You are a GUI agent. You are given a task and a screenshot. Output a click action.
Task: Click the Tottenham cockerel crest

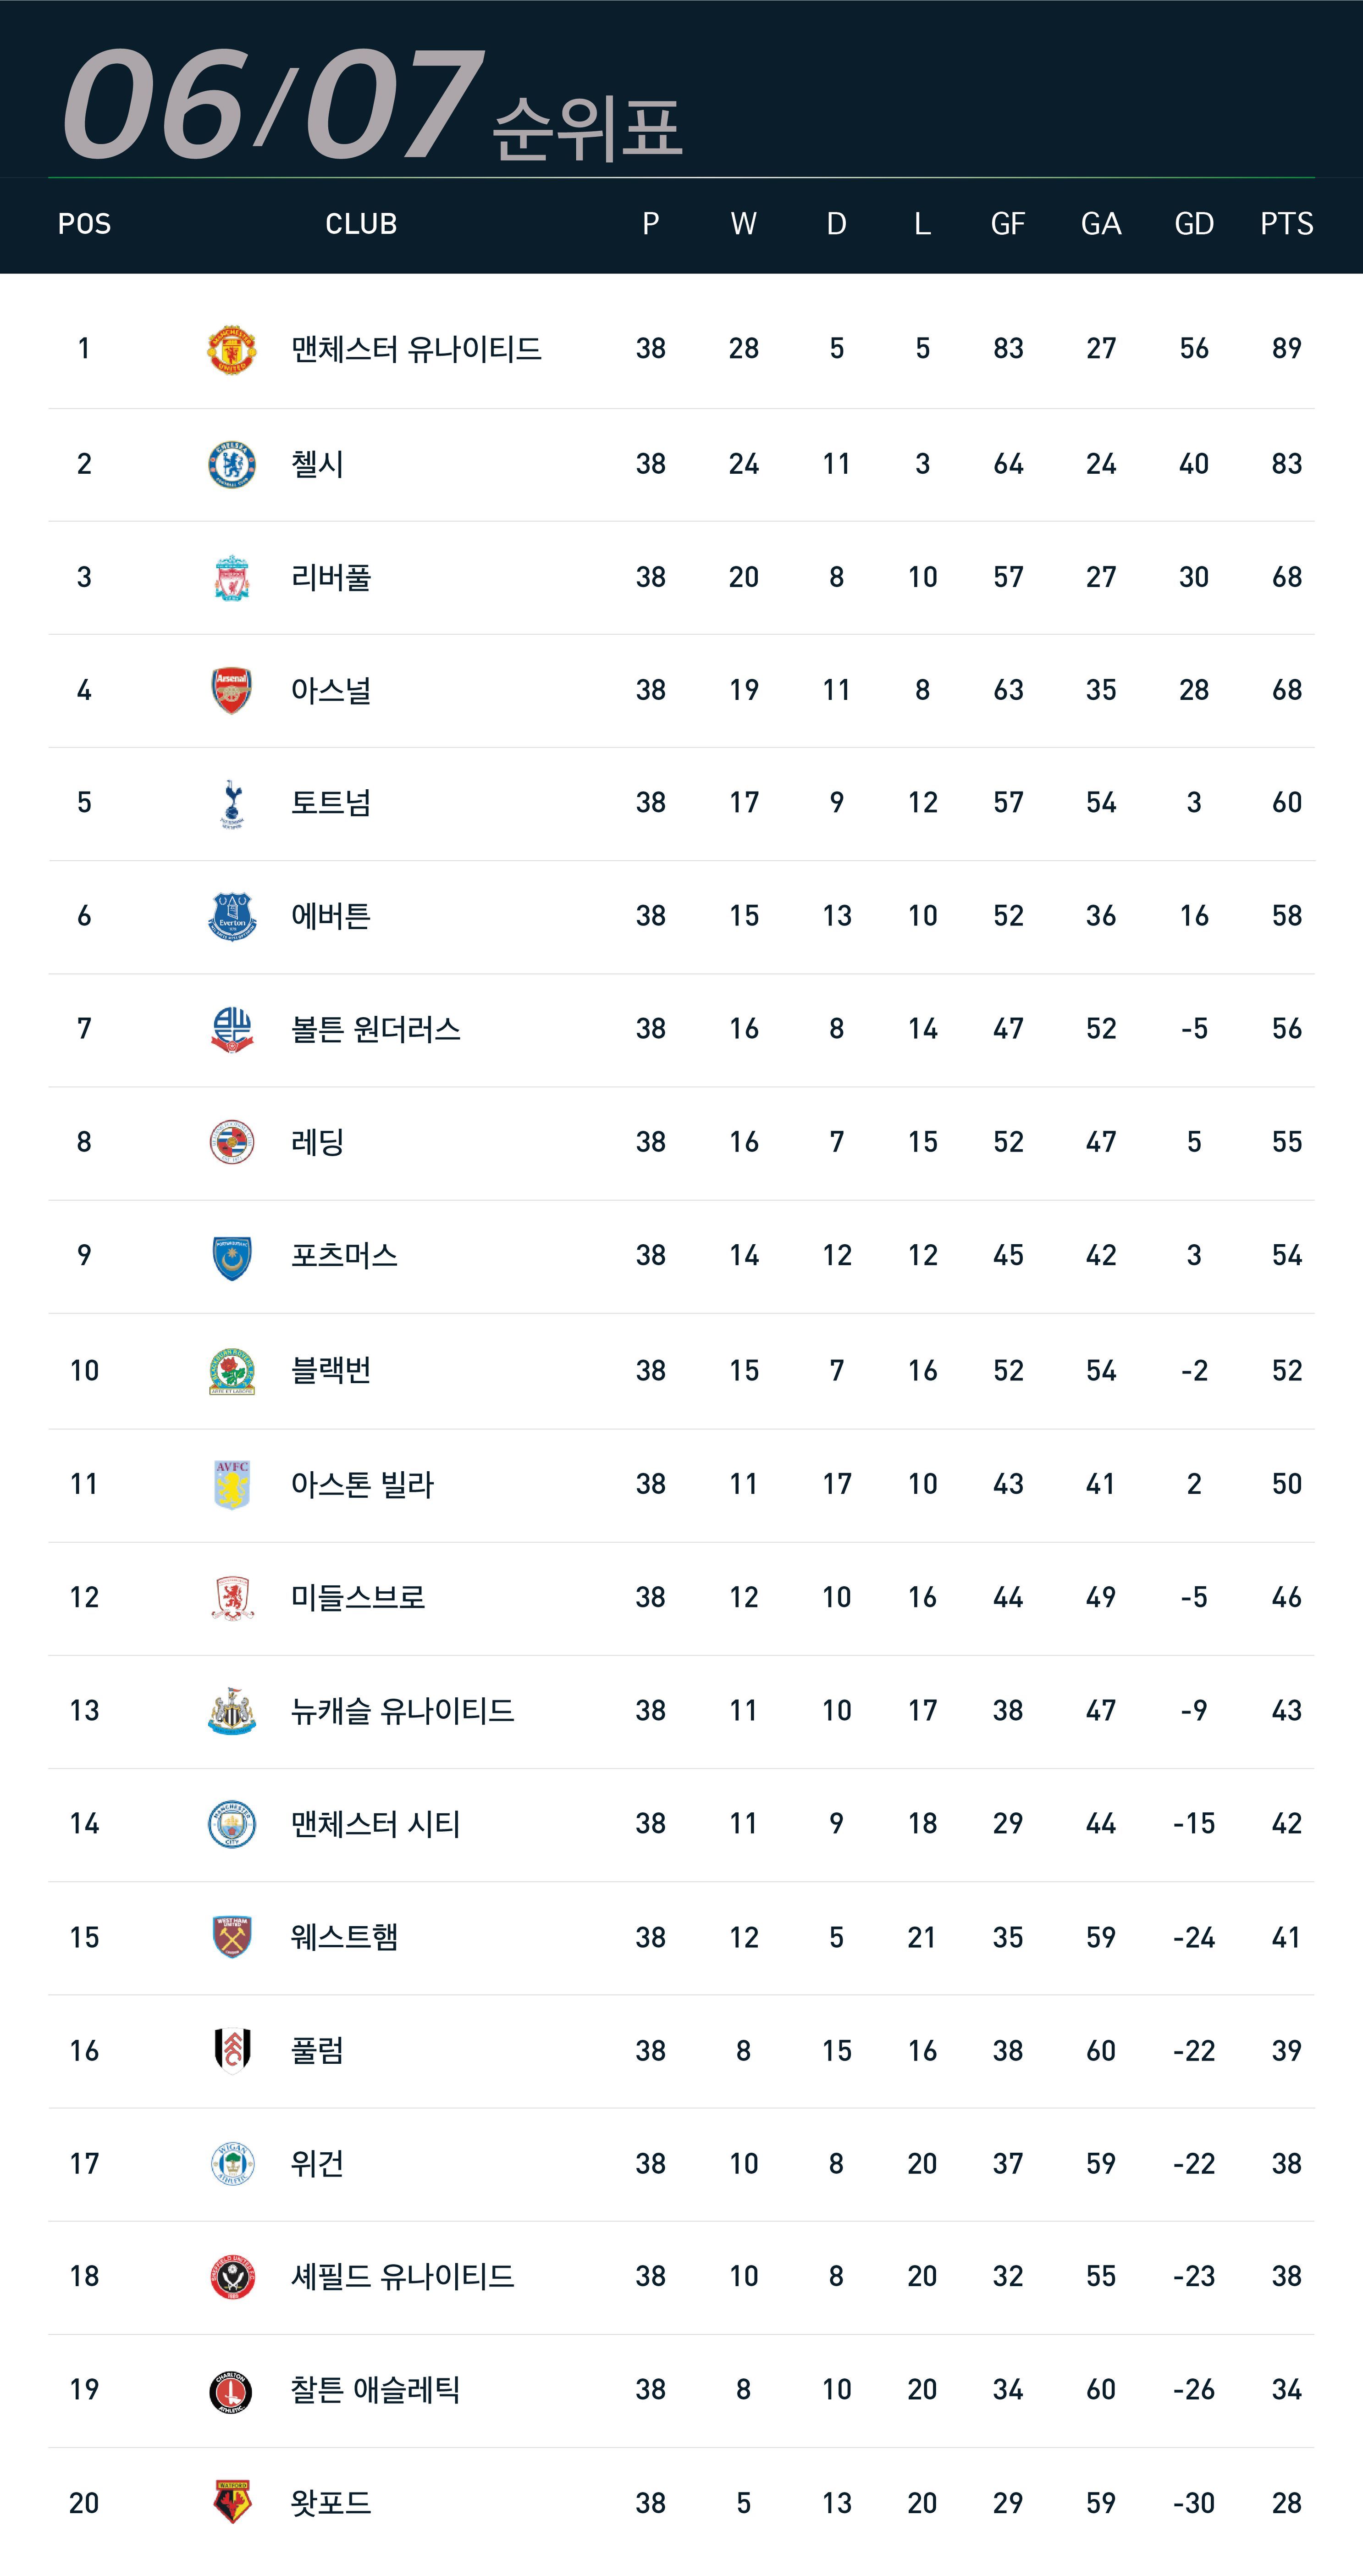point(232,803)
